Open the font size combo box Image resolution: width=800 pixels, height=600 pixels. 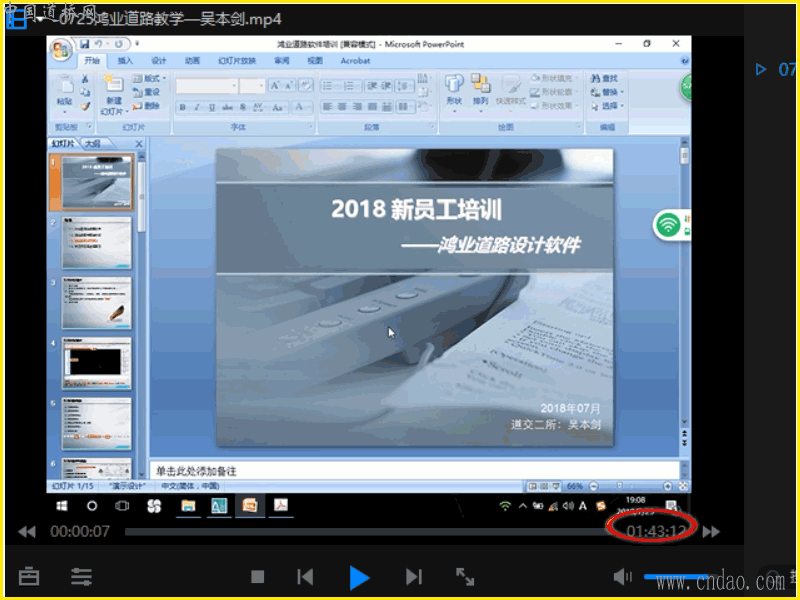252,85
